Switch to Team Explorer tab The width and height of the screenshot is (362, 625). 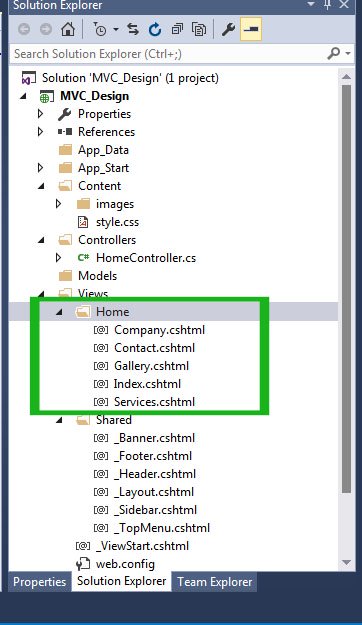click(x=214, y=582)
